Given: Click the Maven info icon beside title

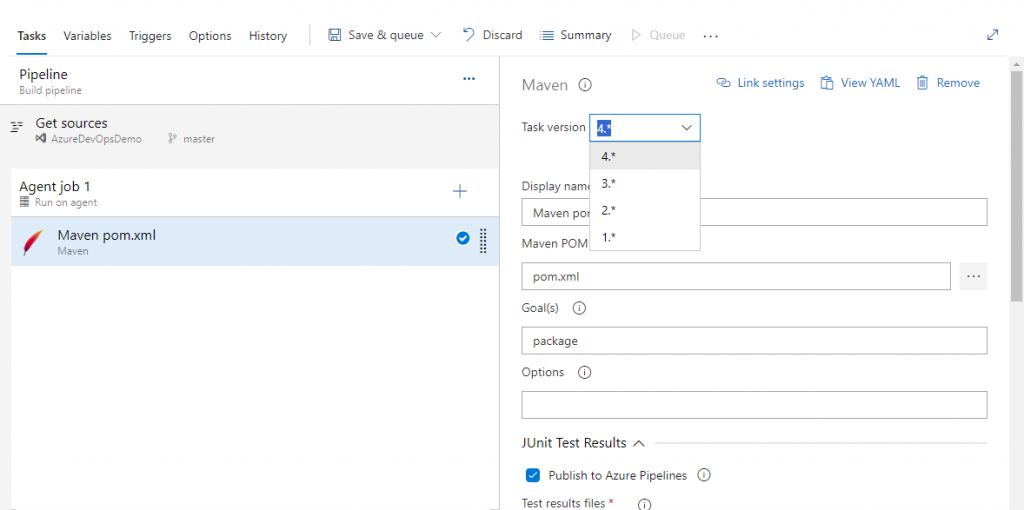Looking at the screenshot, I should [585, 85].
